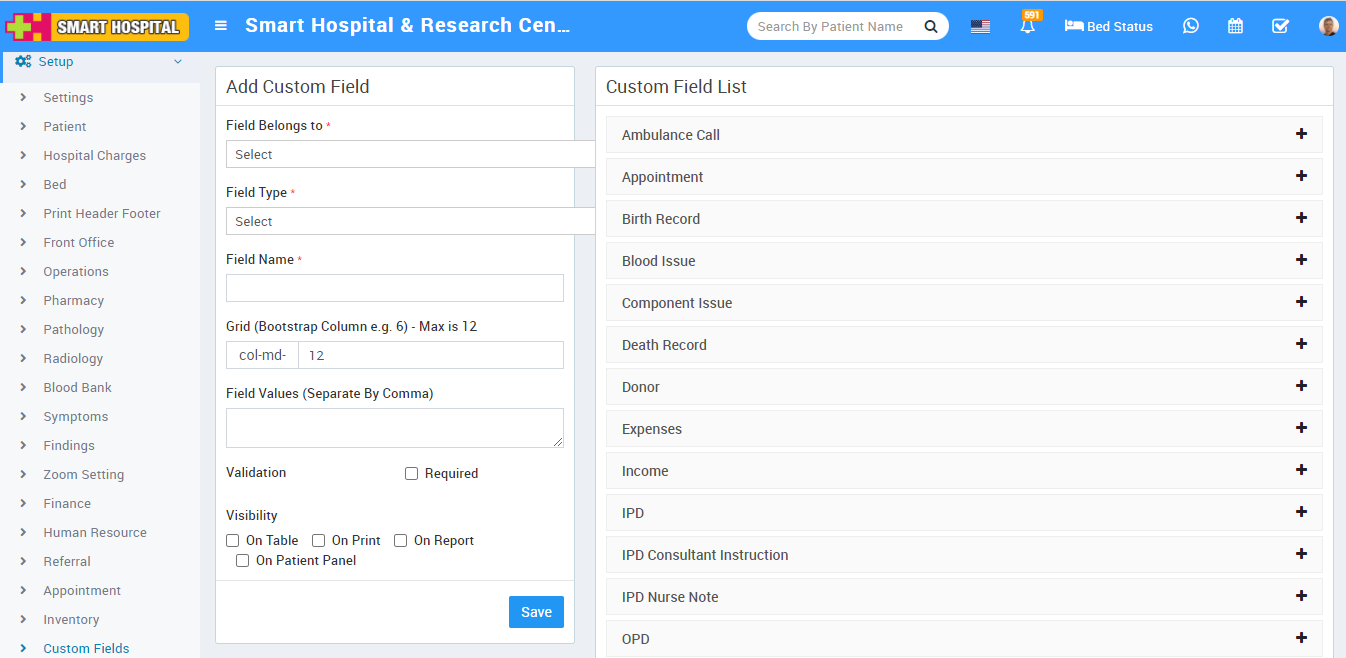Viewport: 1346px width, 658px height.
Task: Open the Field Belongs to dropdown
Action: (410, 154)
